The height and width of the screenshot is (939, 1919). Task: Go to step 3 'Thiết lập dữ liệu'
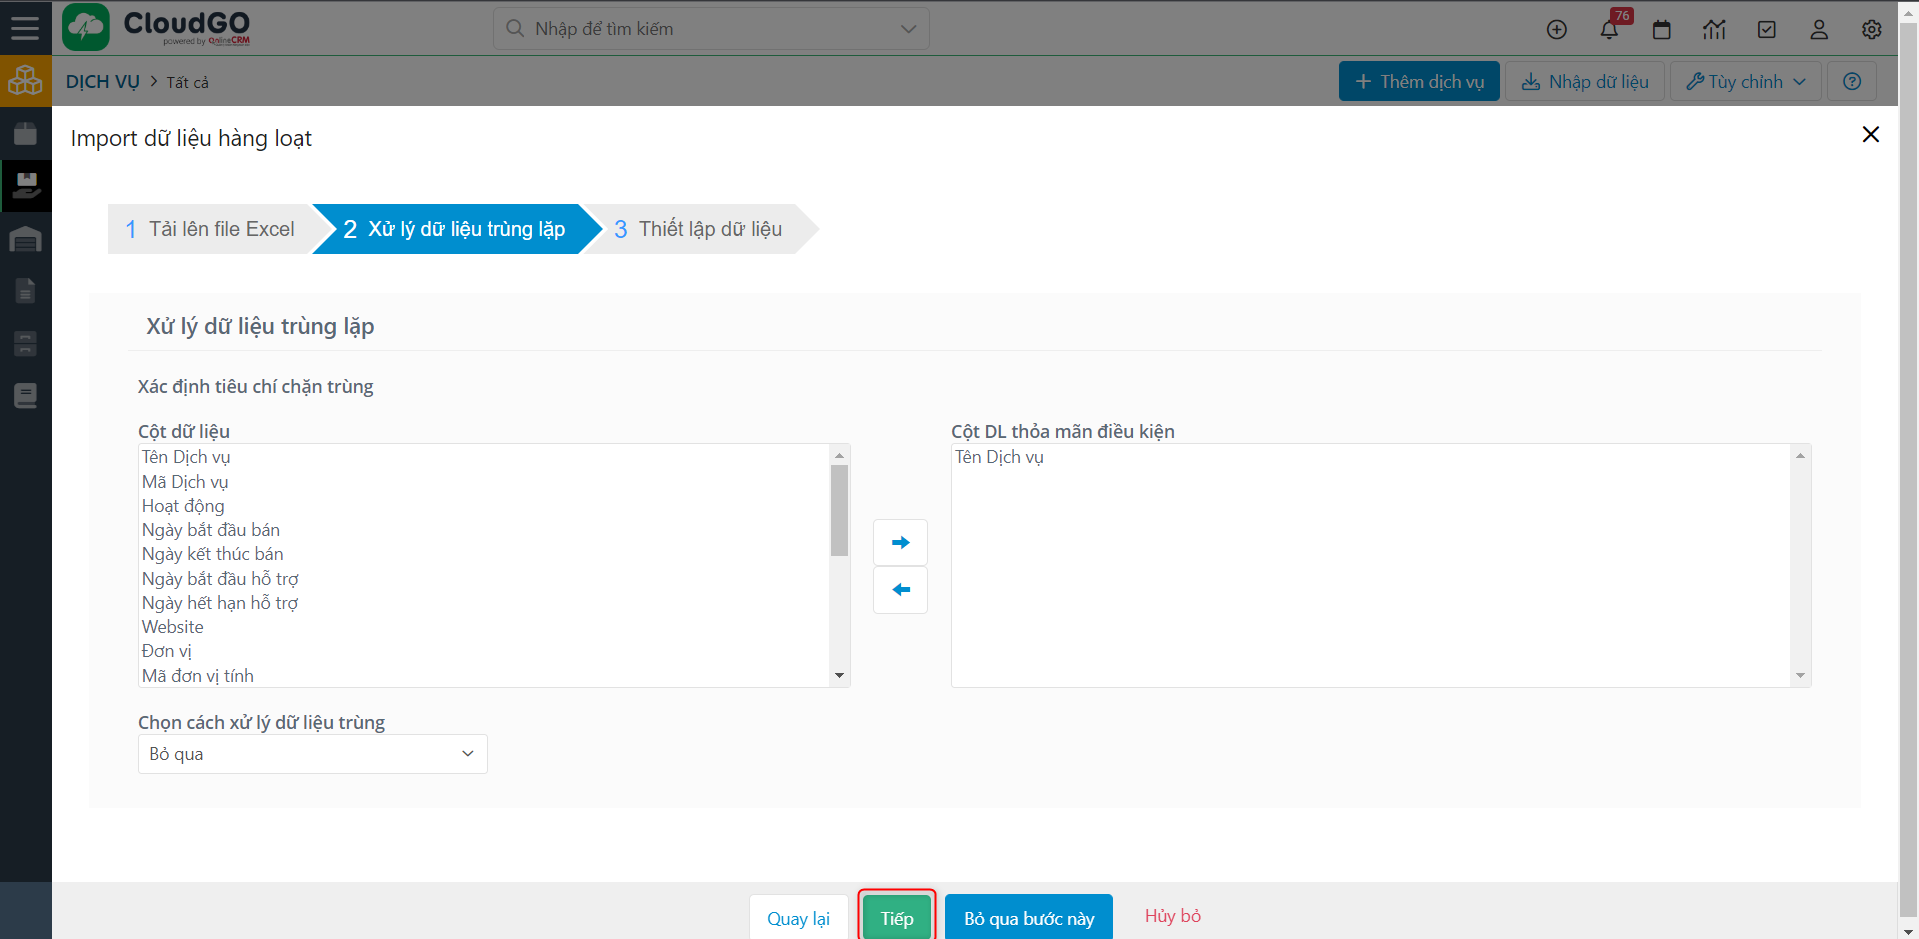point(698,229)
